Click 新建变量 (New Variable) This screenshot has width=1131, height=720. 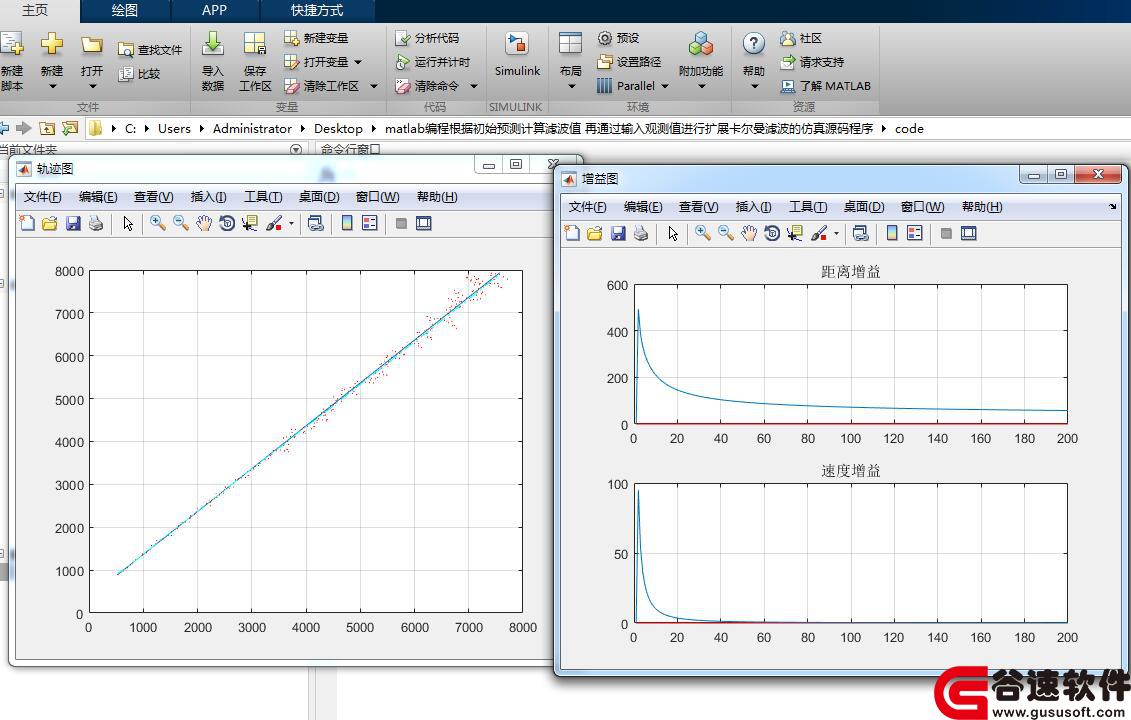click(316, 38)
